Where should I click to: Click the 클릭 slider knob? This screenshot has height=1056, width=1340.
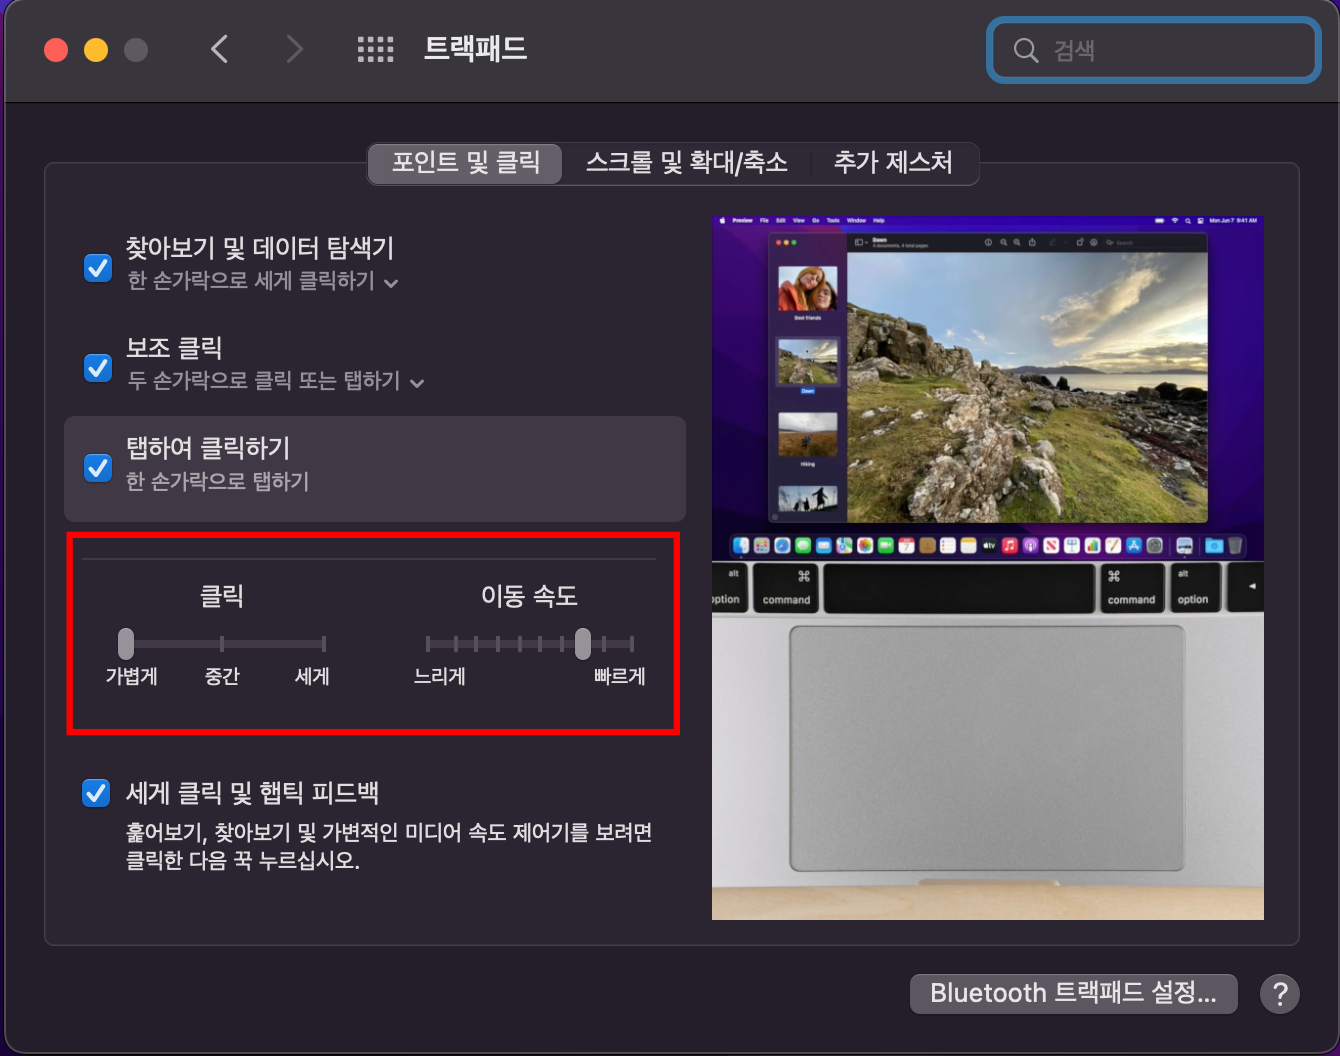(x=126, y=643)
